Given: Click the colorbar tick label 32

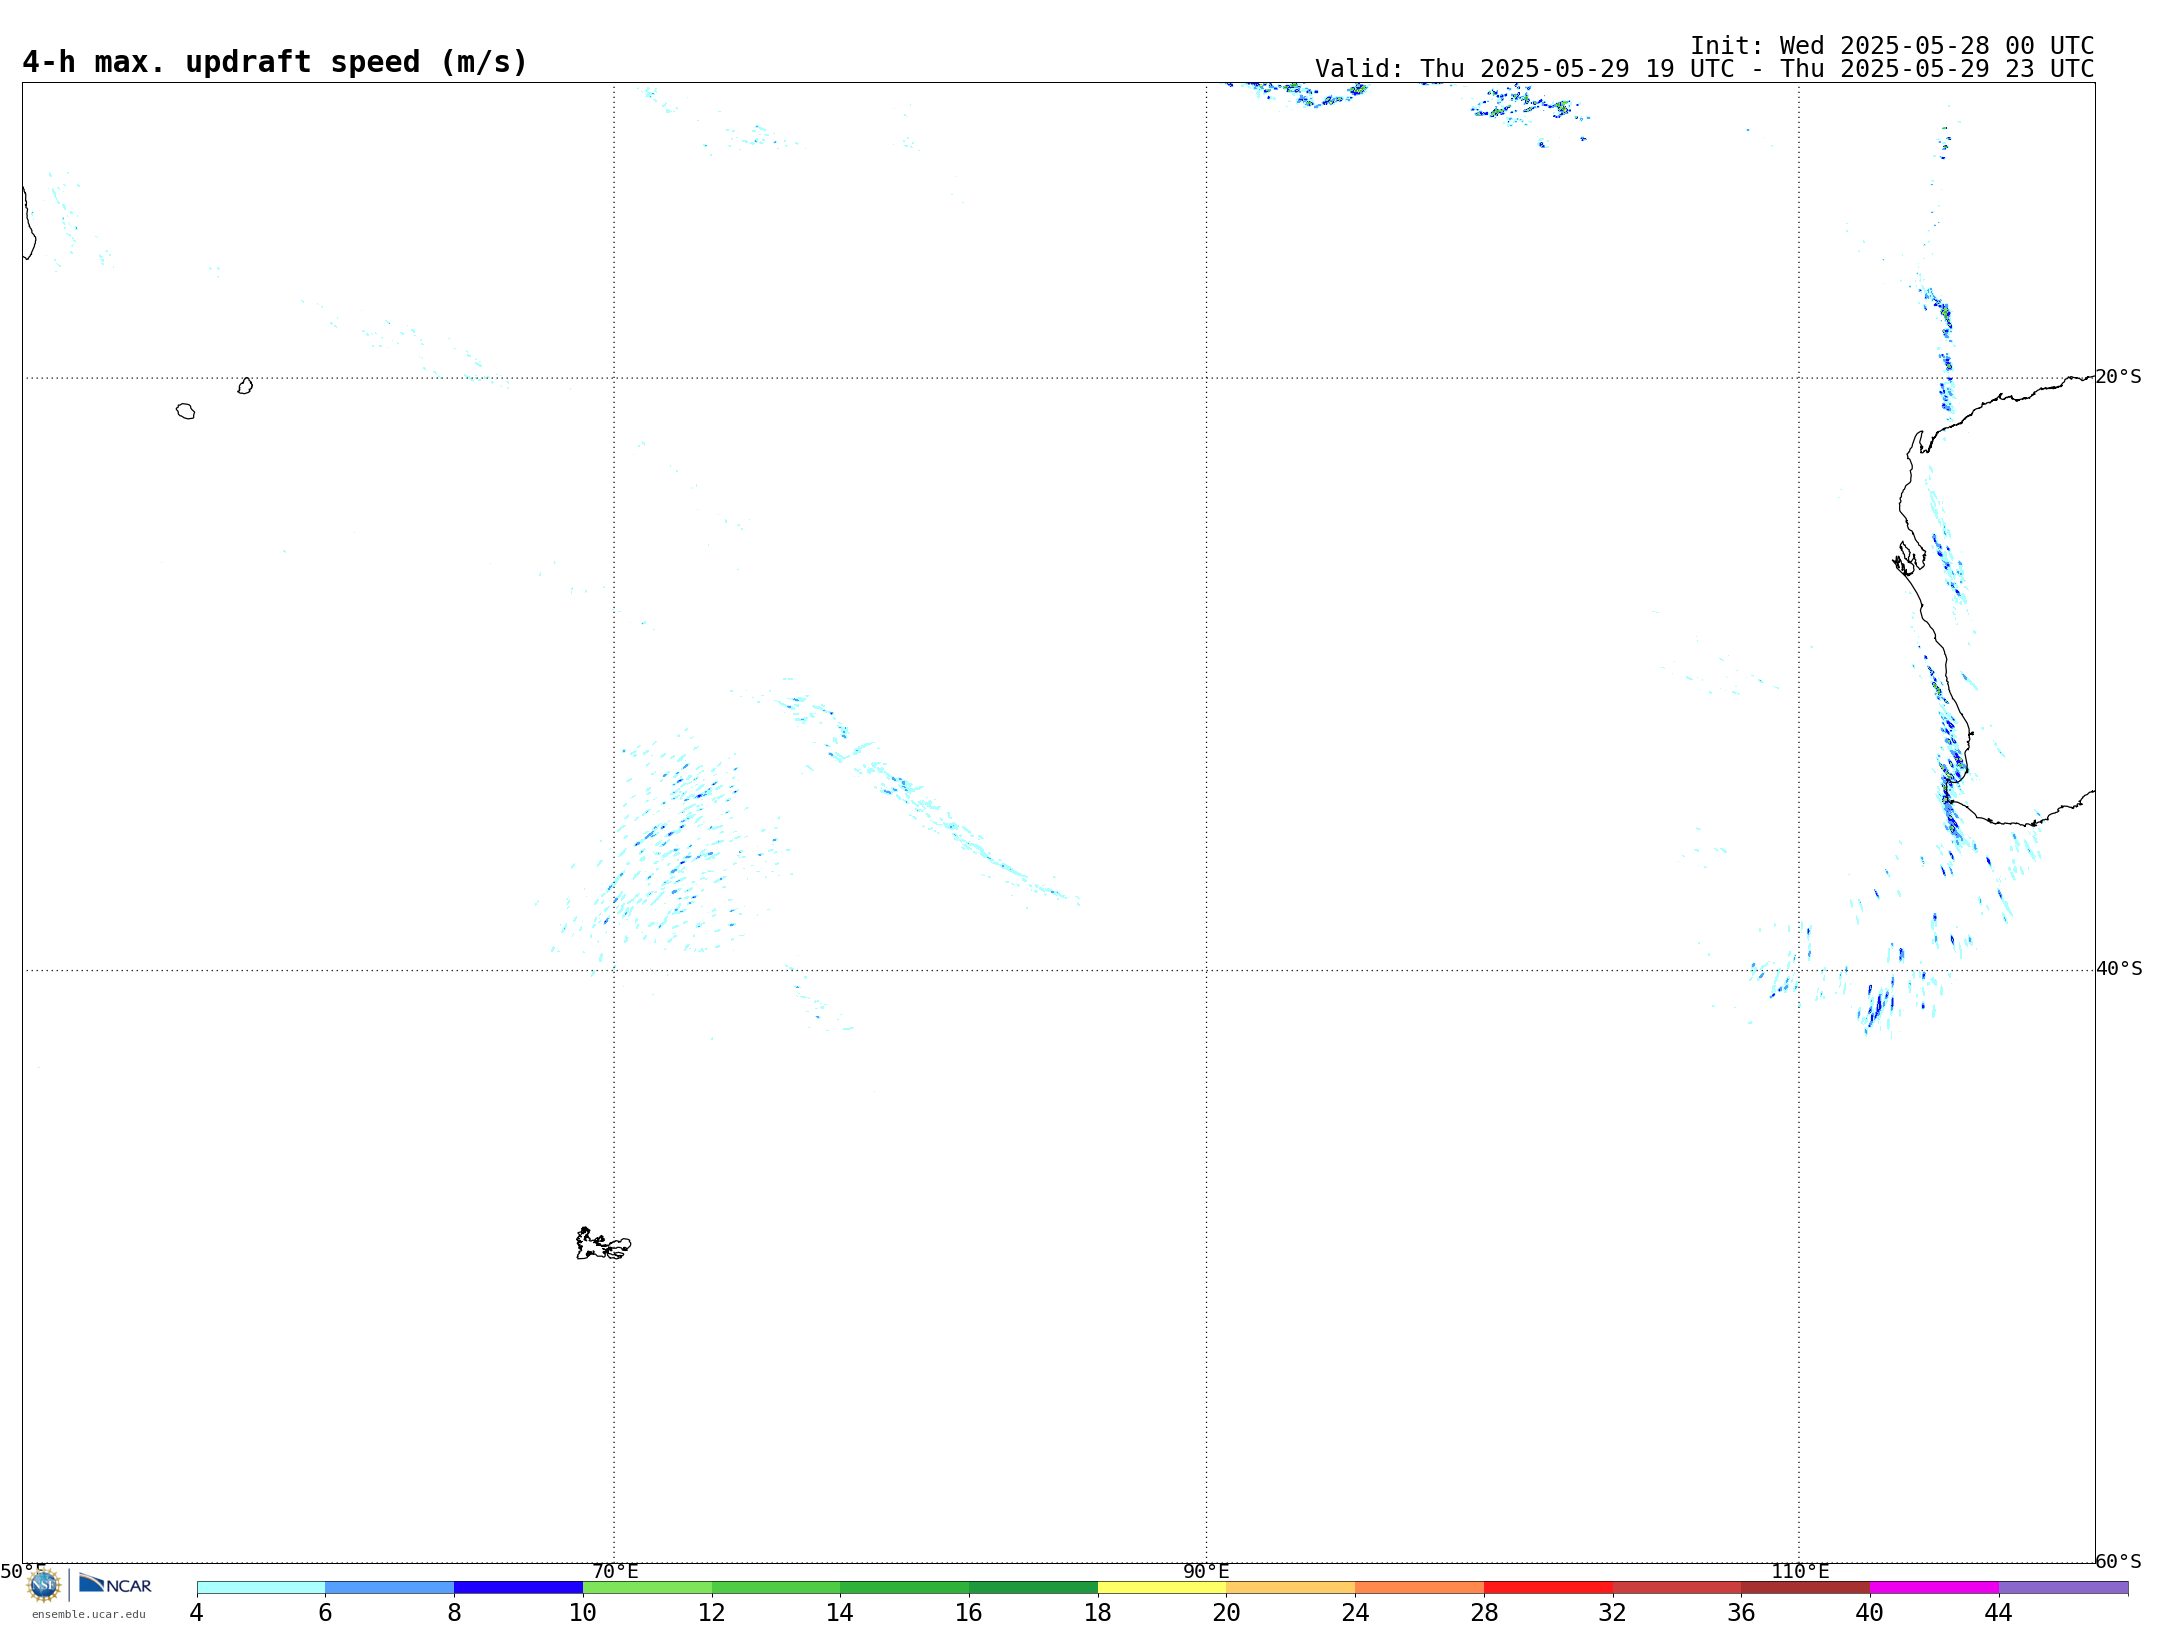Looking at the screenshot, I should pos(1613,1613).
